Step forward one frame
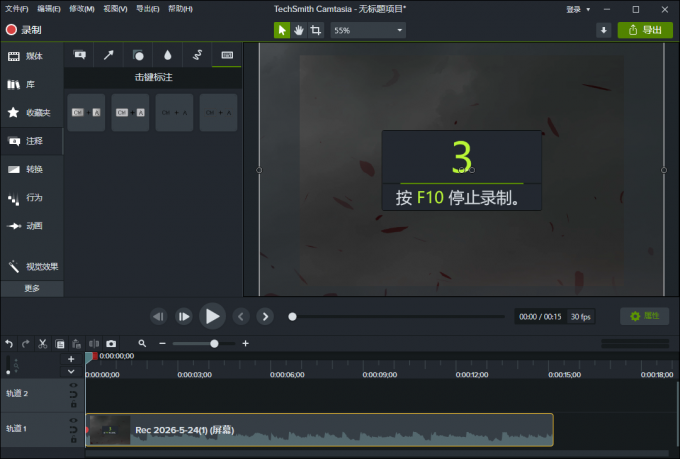This screenshot has width=680, height=459. (184, 317)
